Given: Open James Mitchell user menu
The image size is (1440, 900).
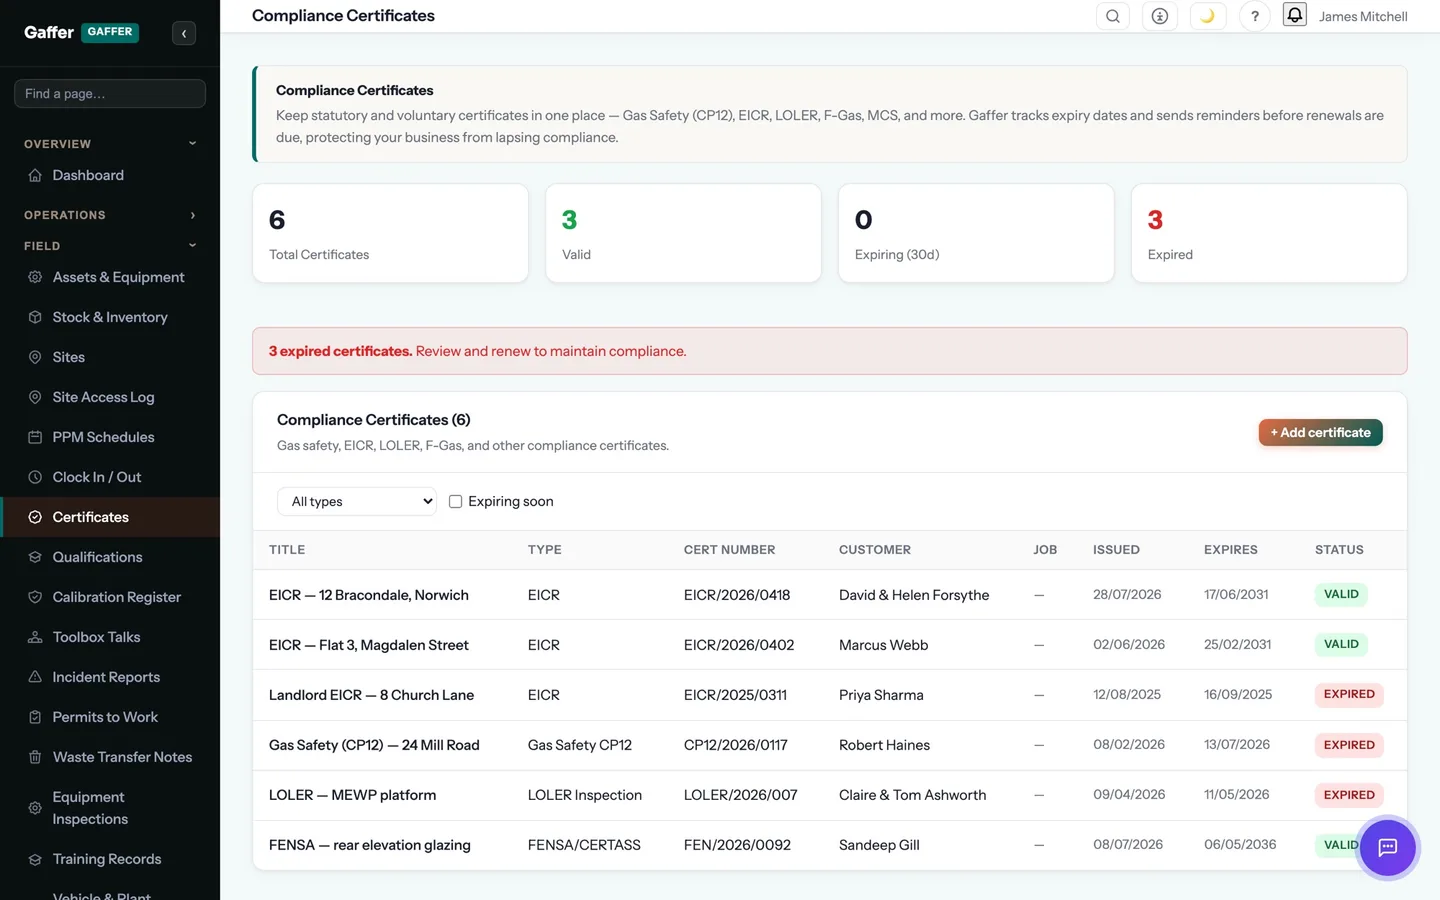Looking at the screenshot, I should click(1362, 16).
